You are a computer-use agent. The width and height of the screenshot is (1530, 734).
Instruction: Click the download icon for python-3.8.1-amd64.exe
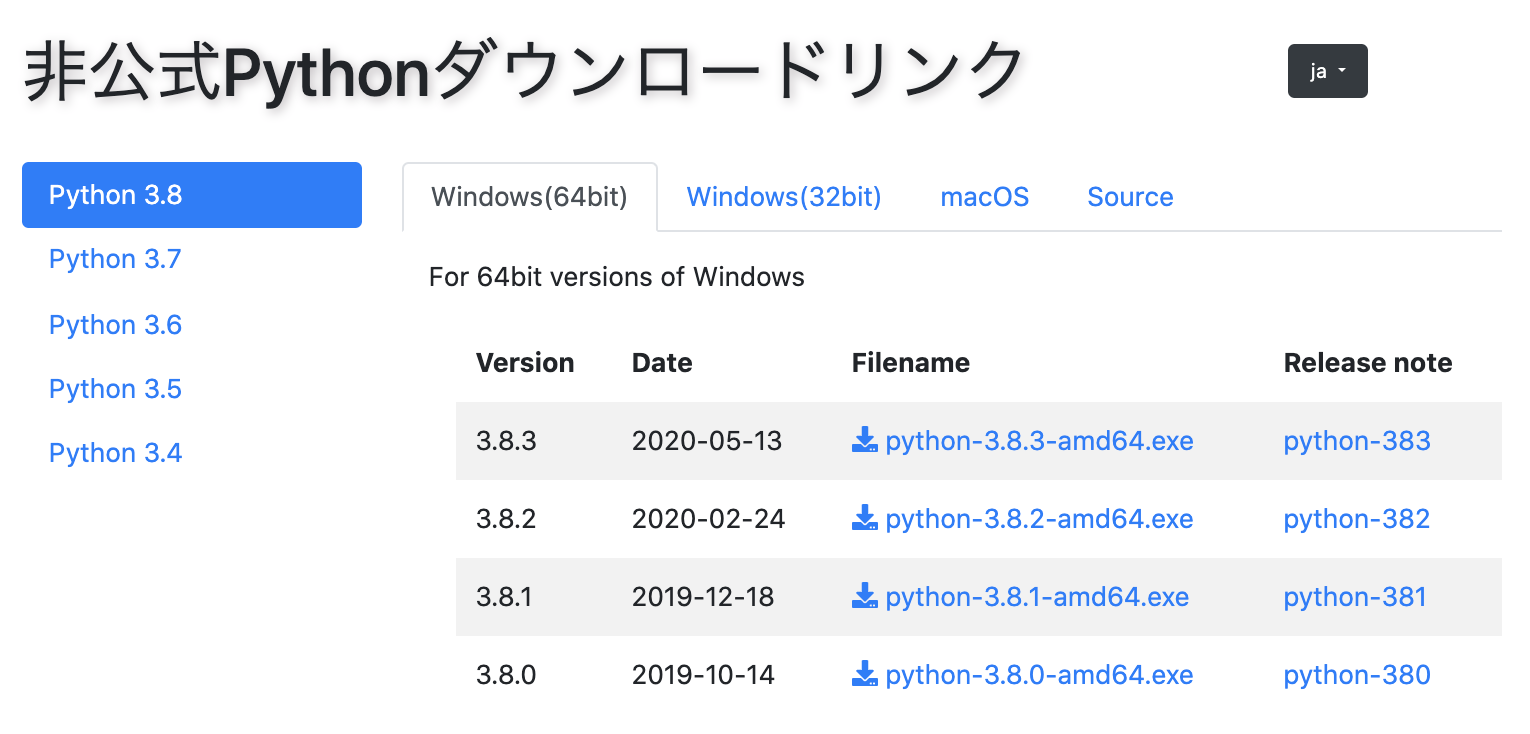point(864,596)
